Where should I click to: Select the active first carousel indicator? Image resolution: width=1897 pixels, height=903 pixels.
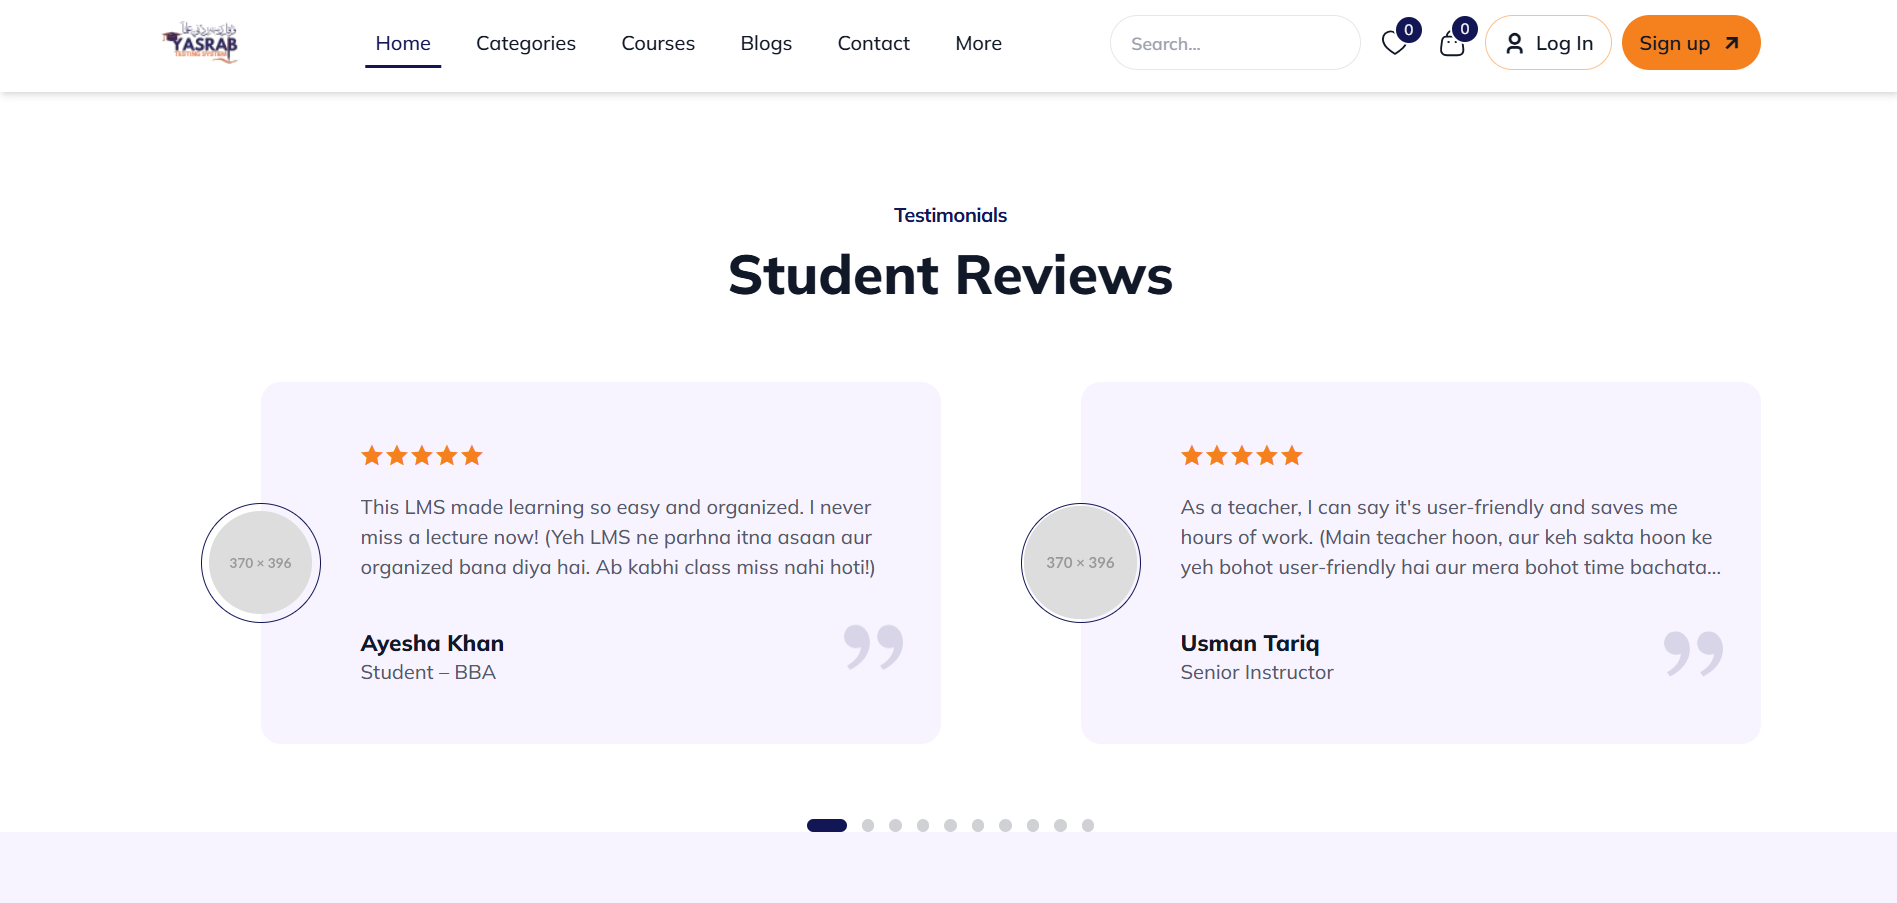pyautogui.click(x=827, y=826)
